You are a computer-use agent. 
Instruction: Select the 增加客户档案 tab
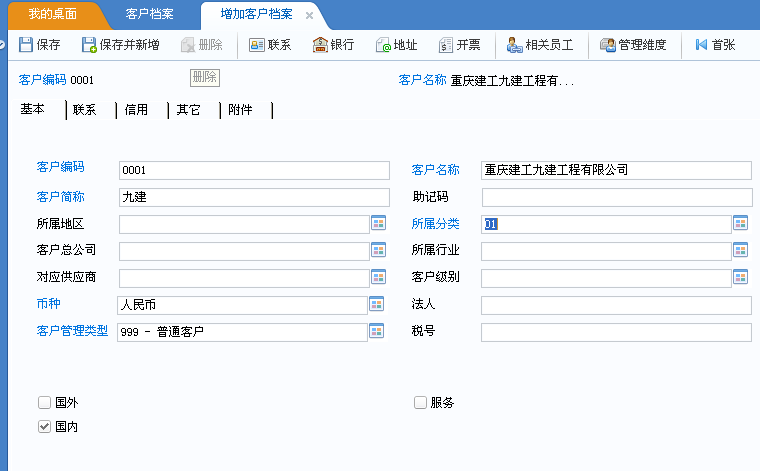click(256, 14)
